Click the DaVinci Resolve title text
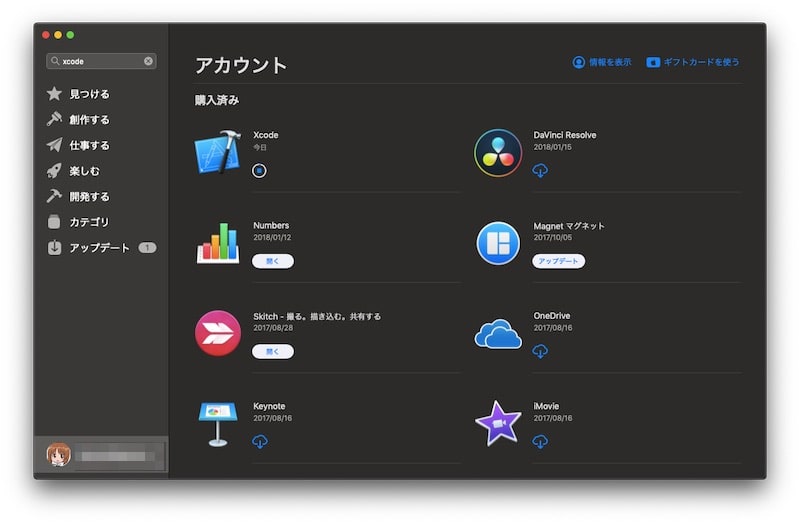This screenshot has height=524, width=800. [565, 135]
